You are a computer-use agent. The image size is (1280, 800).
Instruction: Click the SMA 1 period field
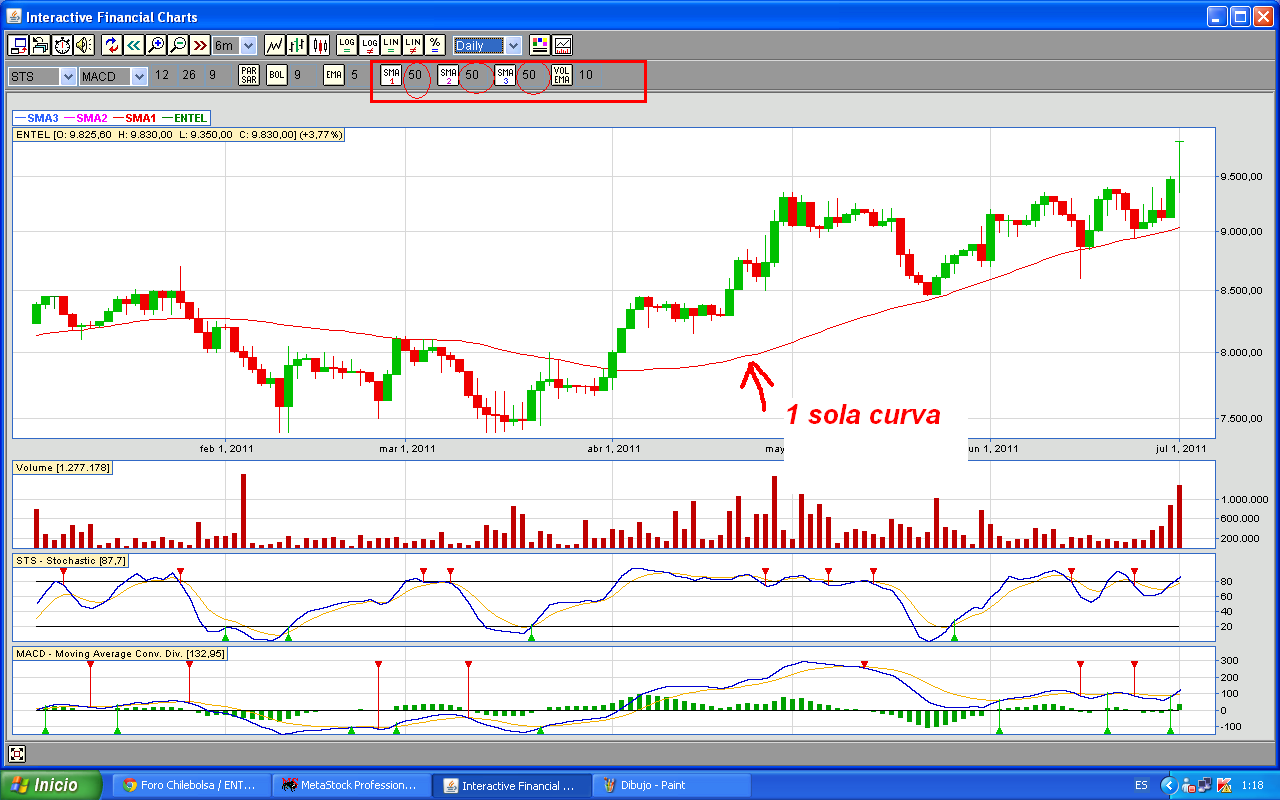(415, 75)
